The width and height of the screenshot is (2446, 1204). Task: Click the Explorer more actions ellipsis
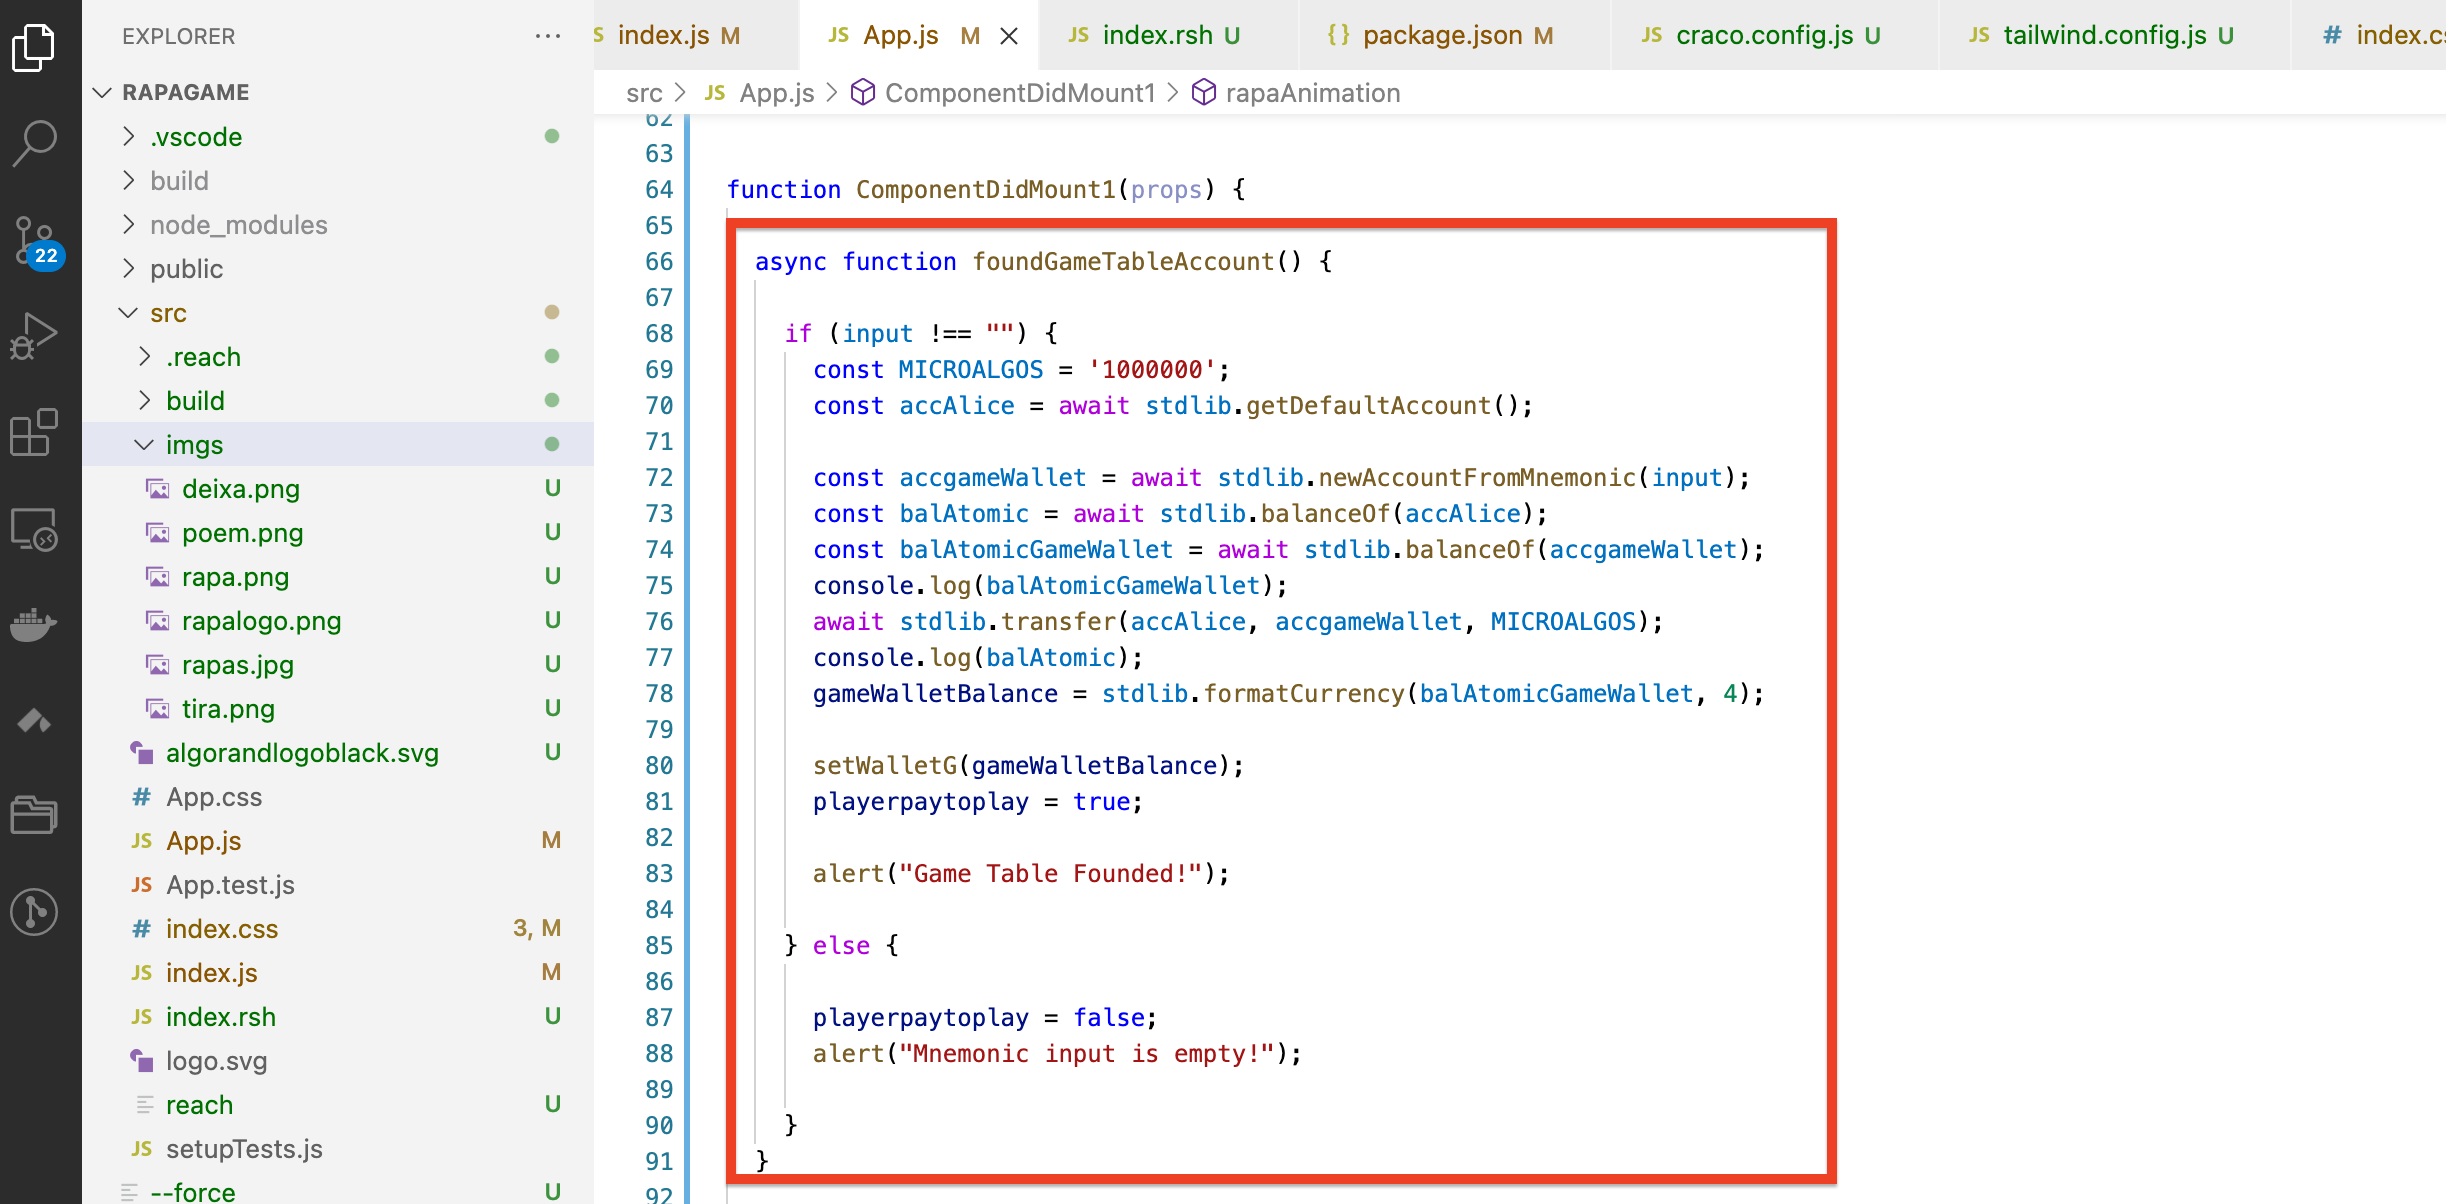pyautogui.click(x=547, y=36)
